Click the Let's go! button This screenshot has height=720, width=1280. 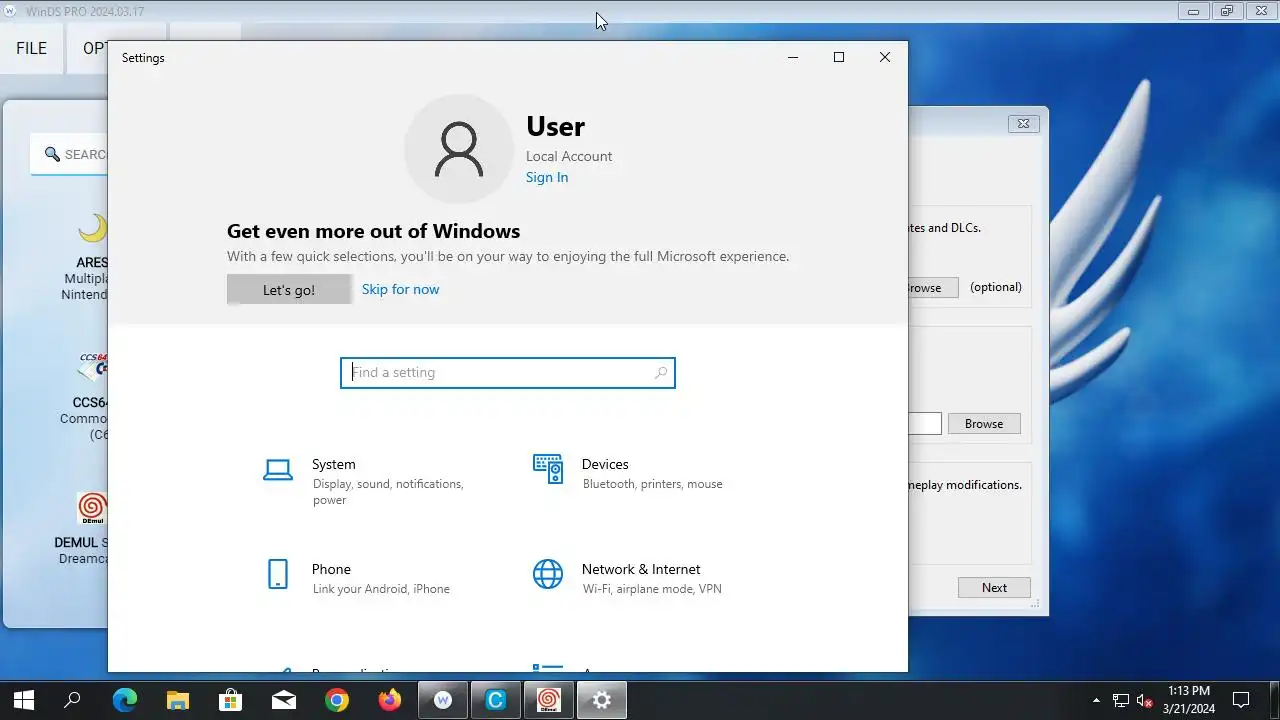tap(289, 290)
